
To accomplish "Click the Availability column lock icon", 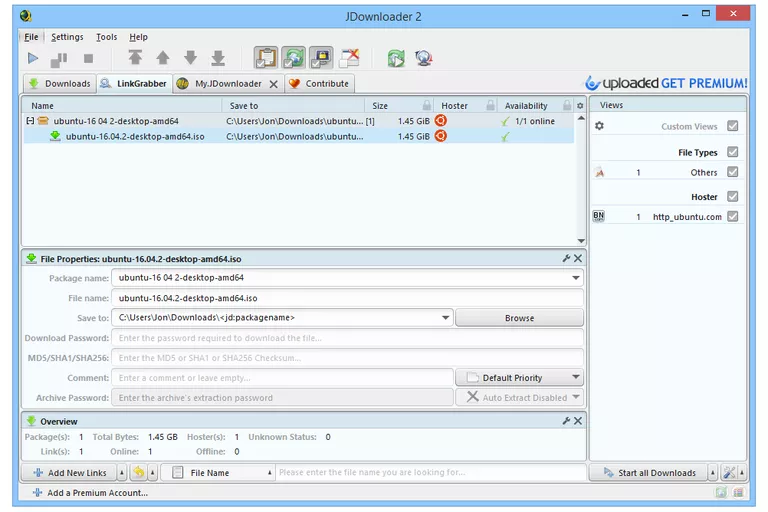I will [x=567, y=105].
